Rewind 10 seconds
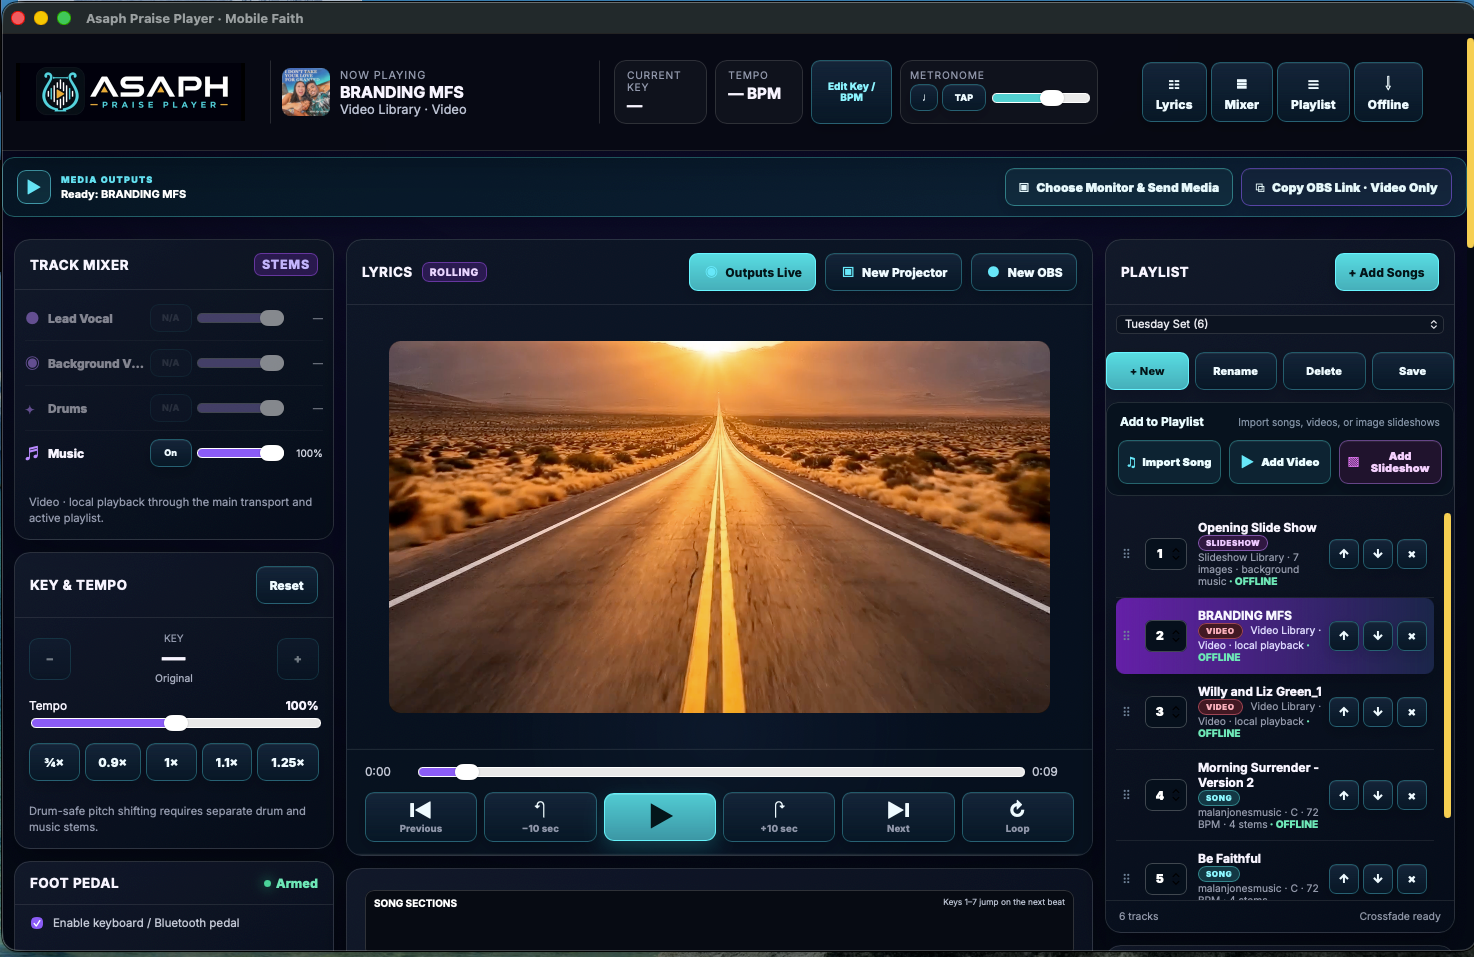This screenshot has height=957, width=1474. (540, 817)
